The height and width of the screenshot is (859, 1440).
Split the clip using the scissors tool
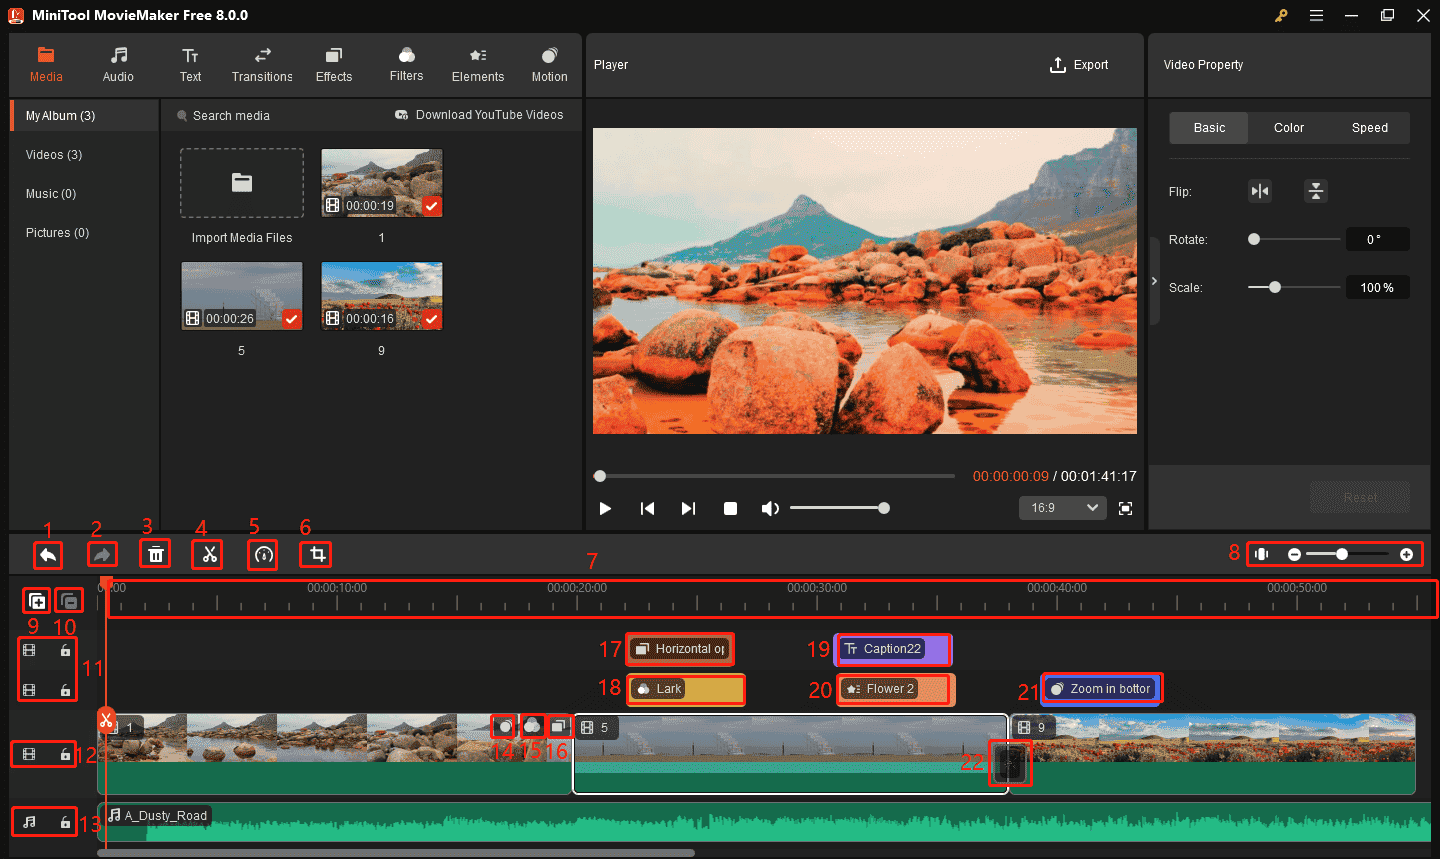click(x=209, y=554)
